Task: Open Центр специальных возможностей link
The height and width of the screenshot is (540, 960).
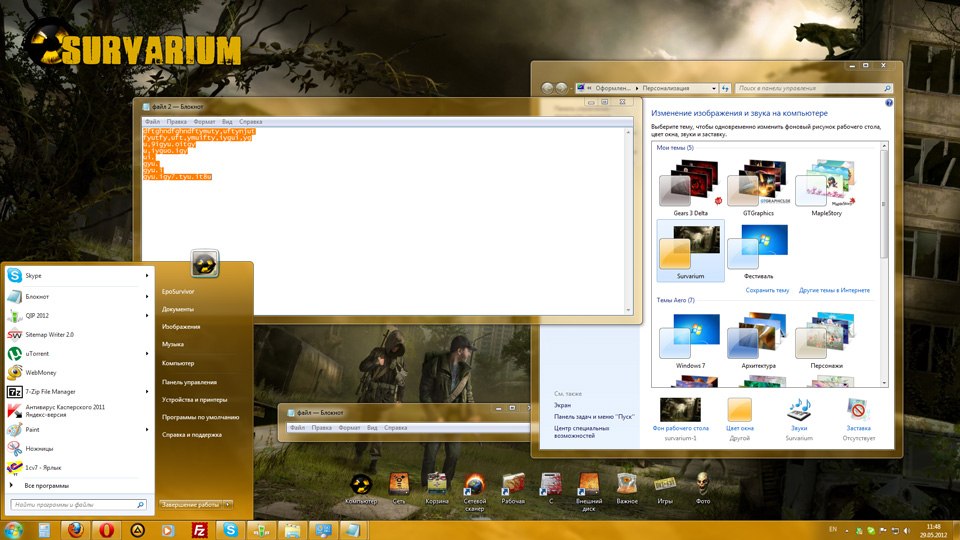Action: point(582,432)
